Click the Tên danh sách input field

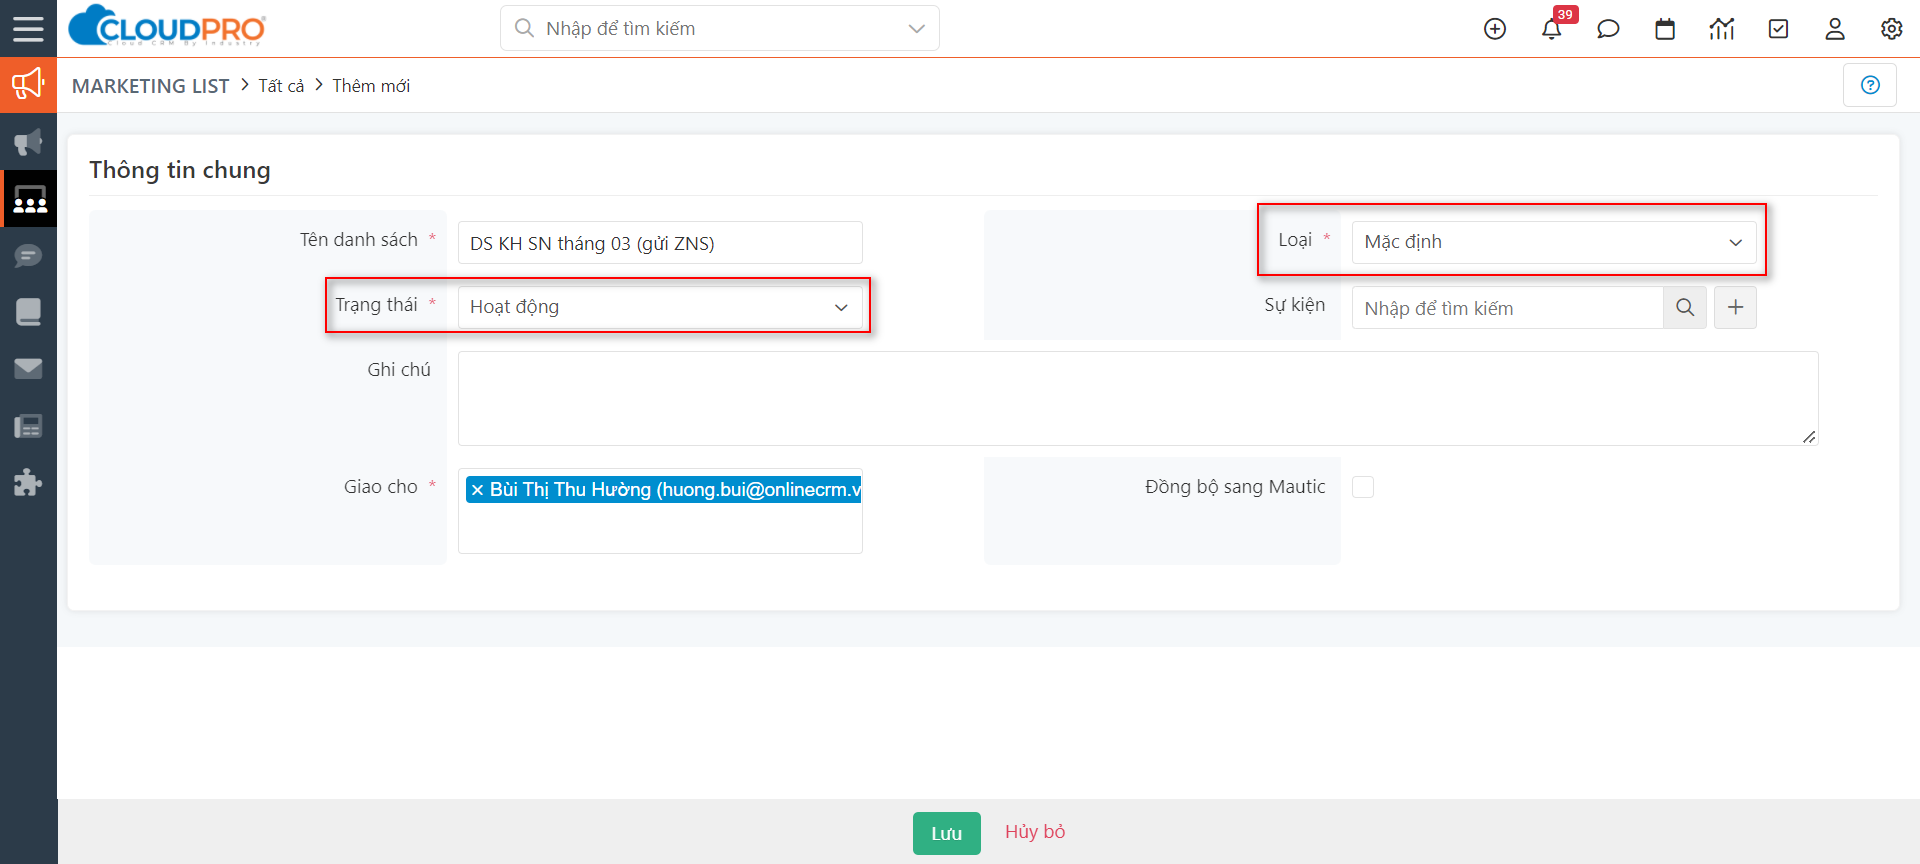(660, 243)
